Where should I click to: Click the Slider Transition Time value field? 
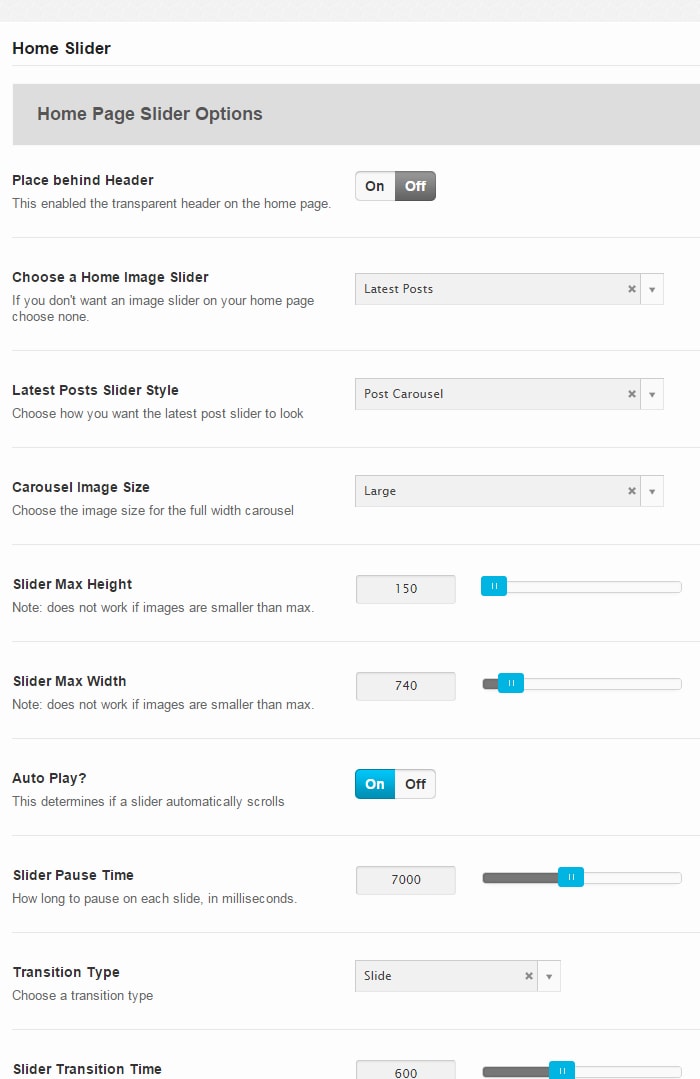[x=406, y=1071]
